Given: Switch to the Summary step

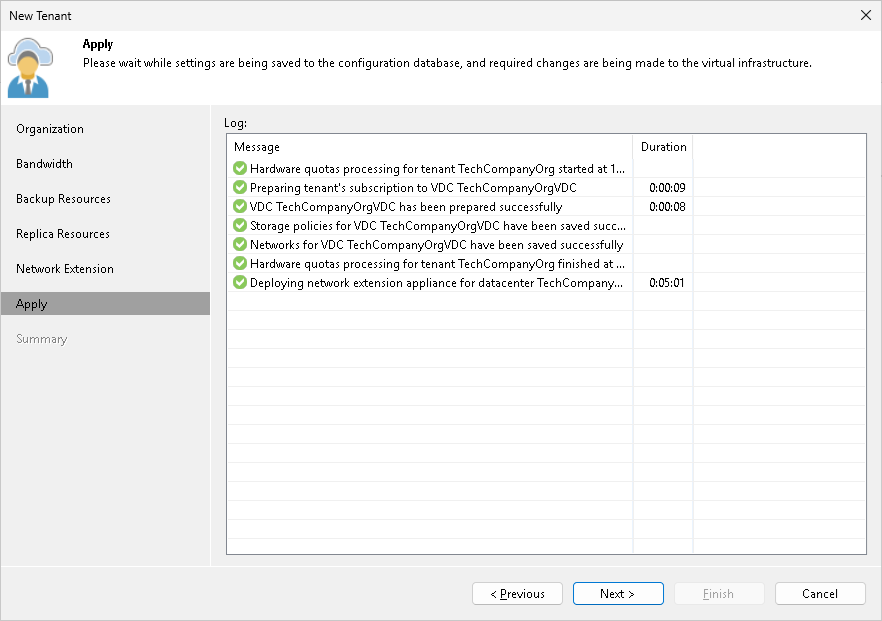Looking at the screenshot, I should pos(41,338).
